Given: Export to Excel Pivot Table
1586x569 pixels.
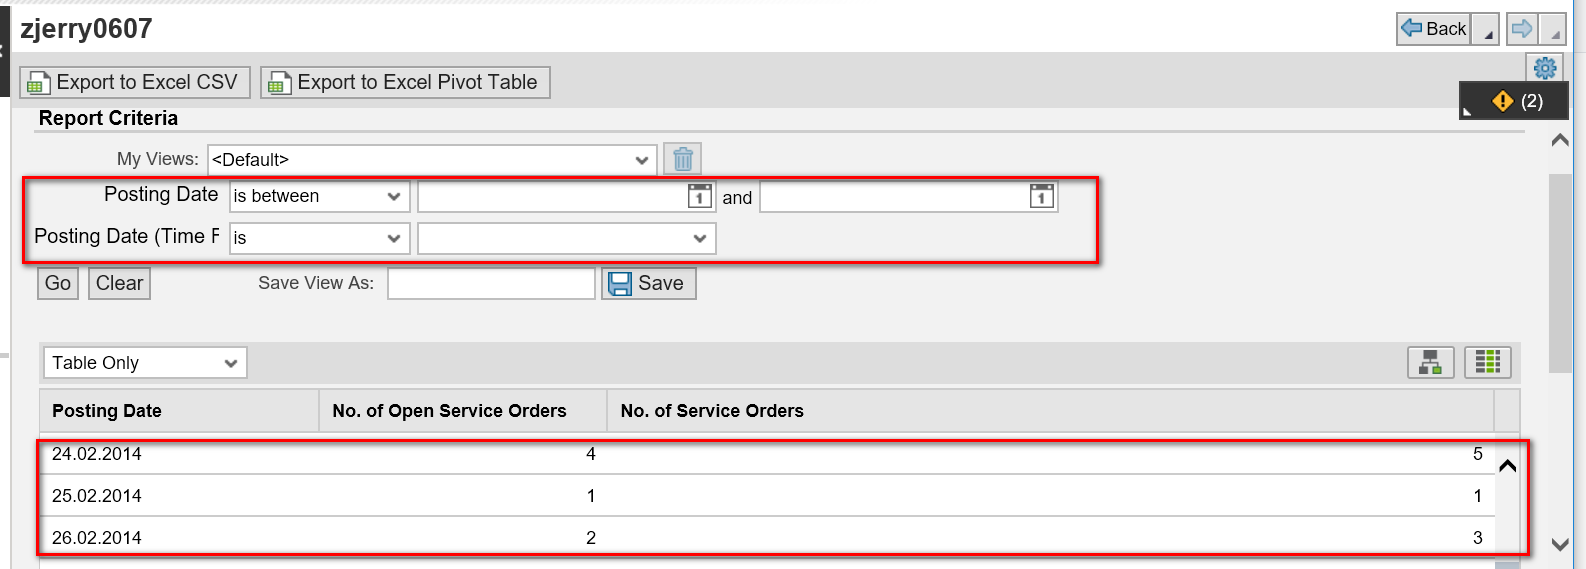Looking at the screenshot, I should click(x=405, y=82).
